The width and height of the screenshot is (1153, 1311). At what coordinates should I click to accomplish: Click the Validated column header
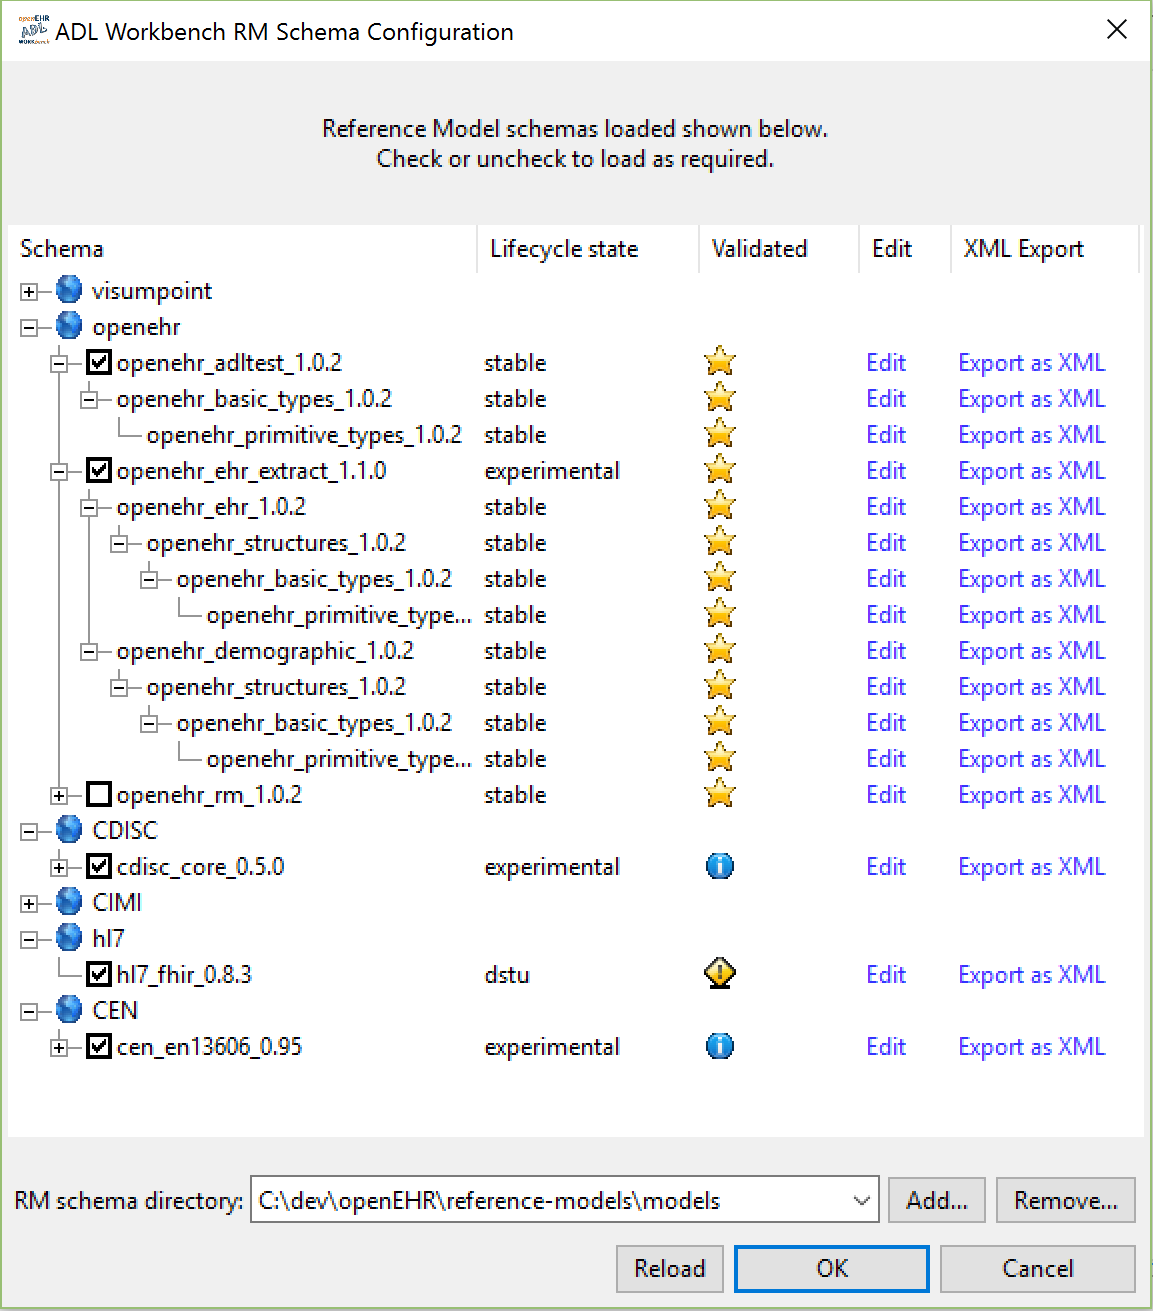(779, 249)
